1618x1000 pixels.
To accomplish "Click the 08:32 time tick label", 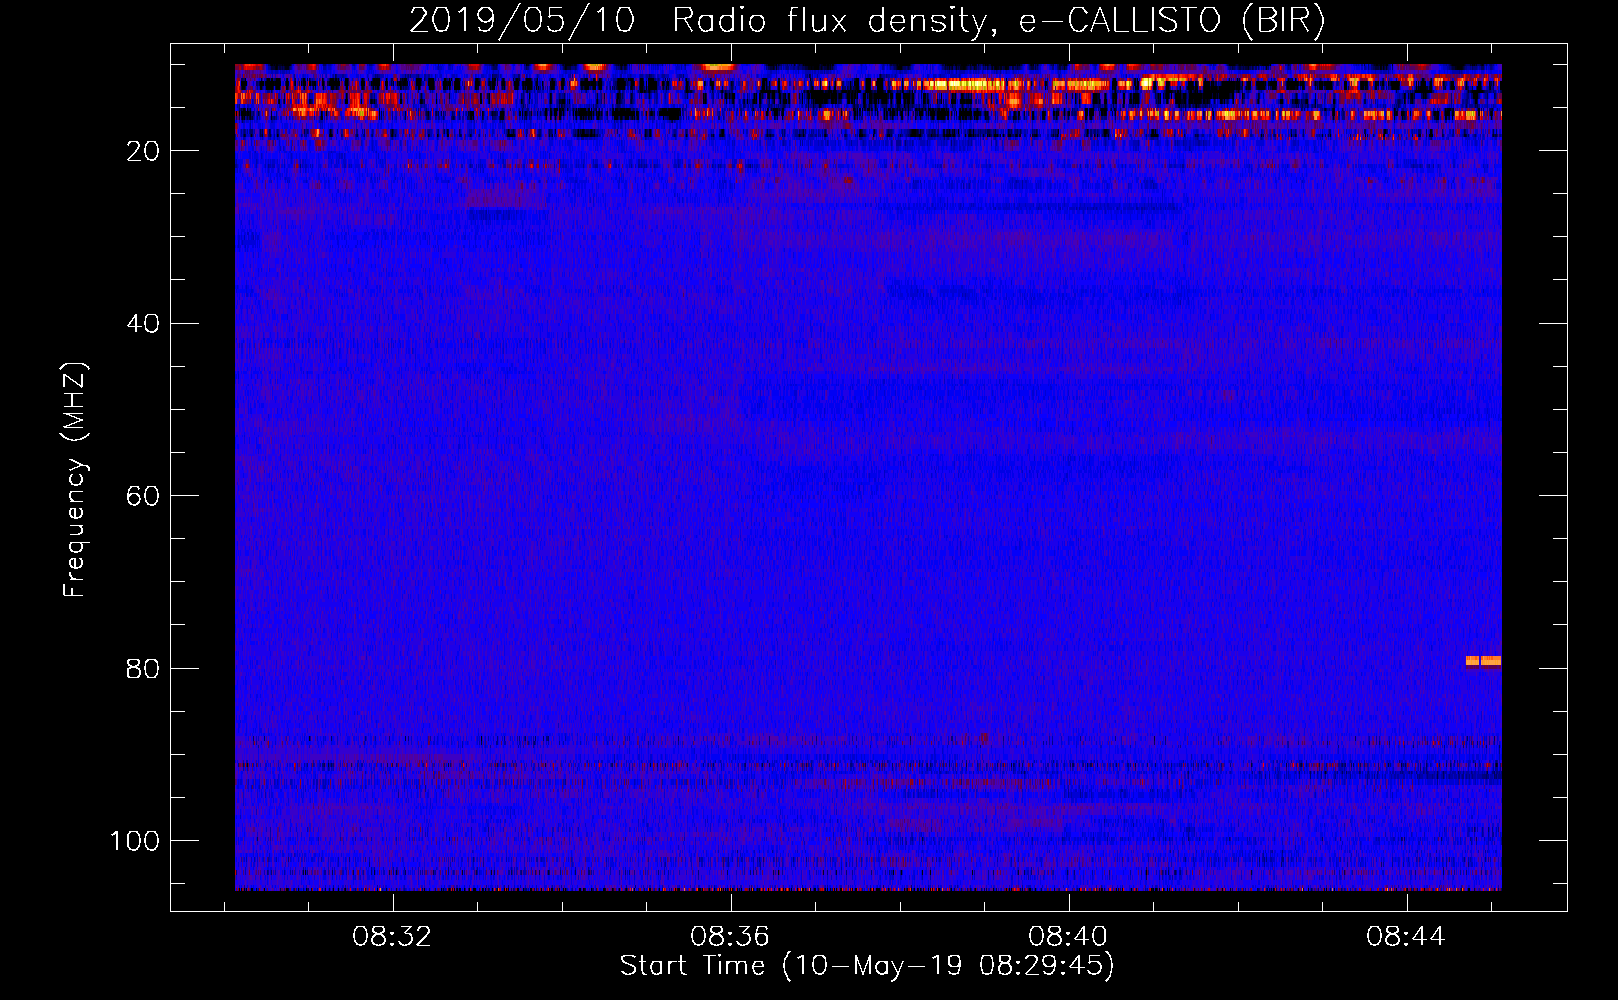I will coord(392,936).
